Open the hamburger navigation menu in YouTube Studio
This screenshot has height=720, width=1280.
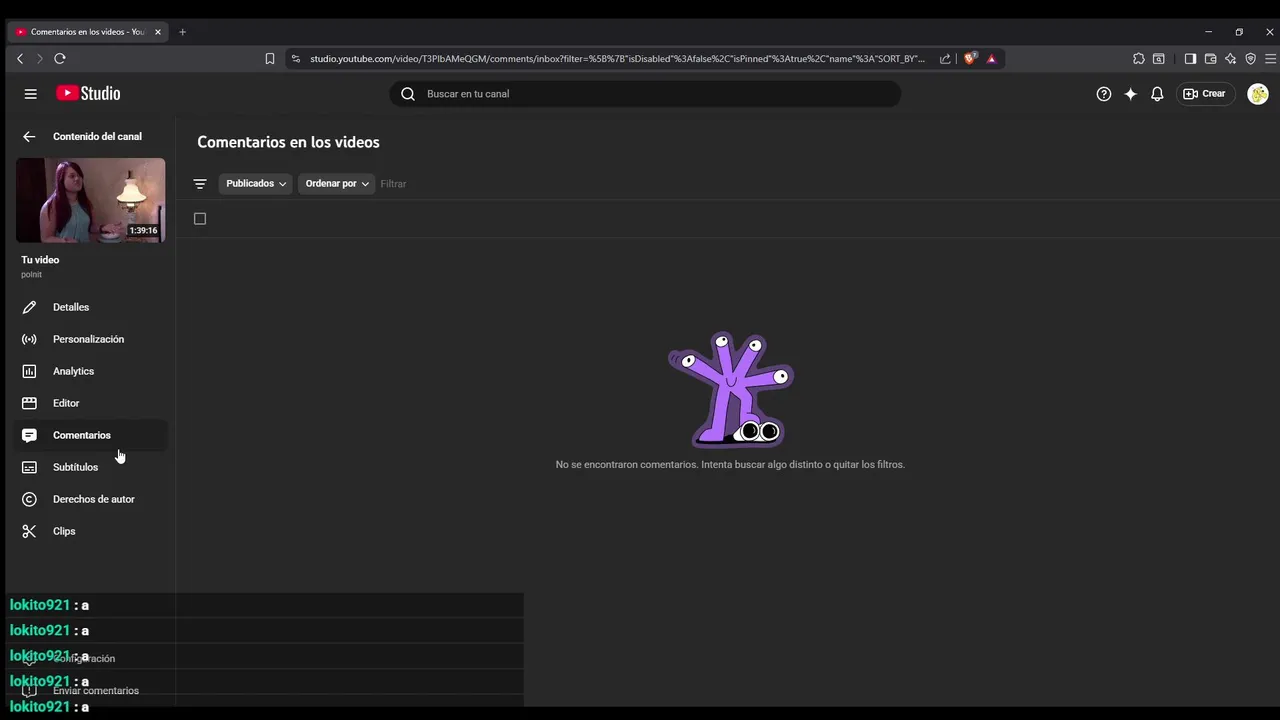[30, 94]
